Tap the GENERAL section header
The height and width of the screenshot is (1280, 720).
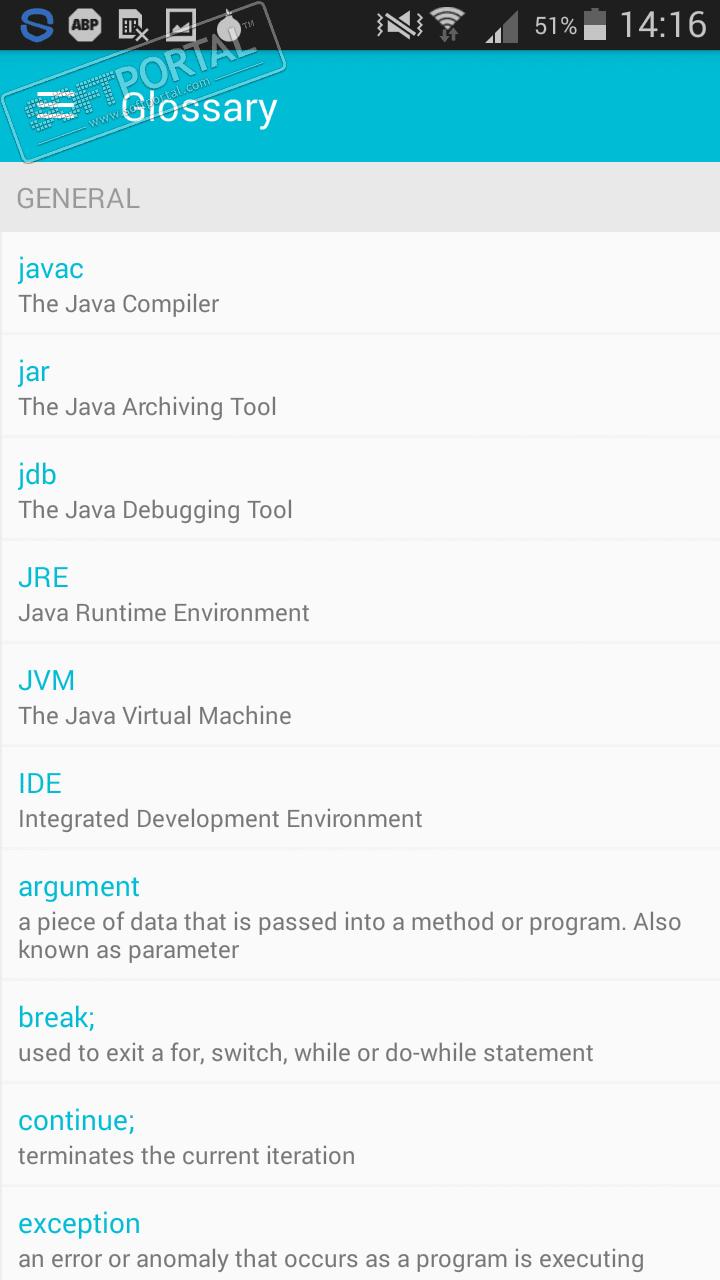(x=78, y=198)
